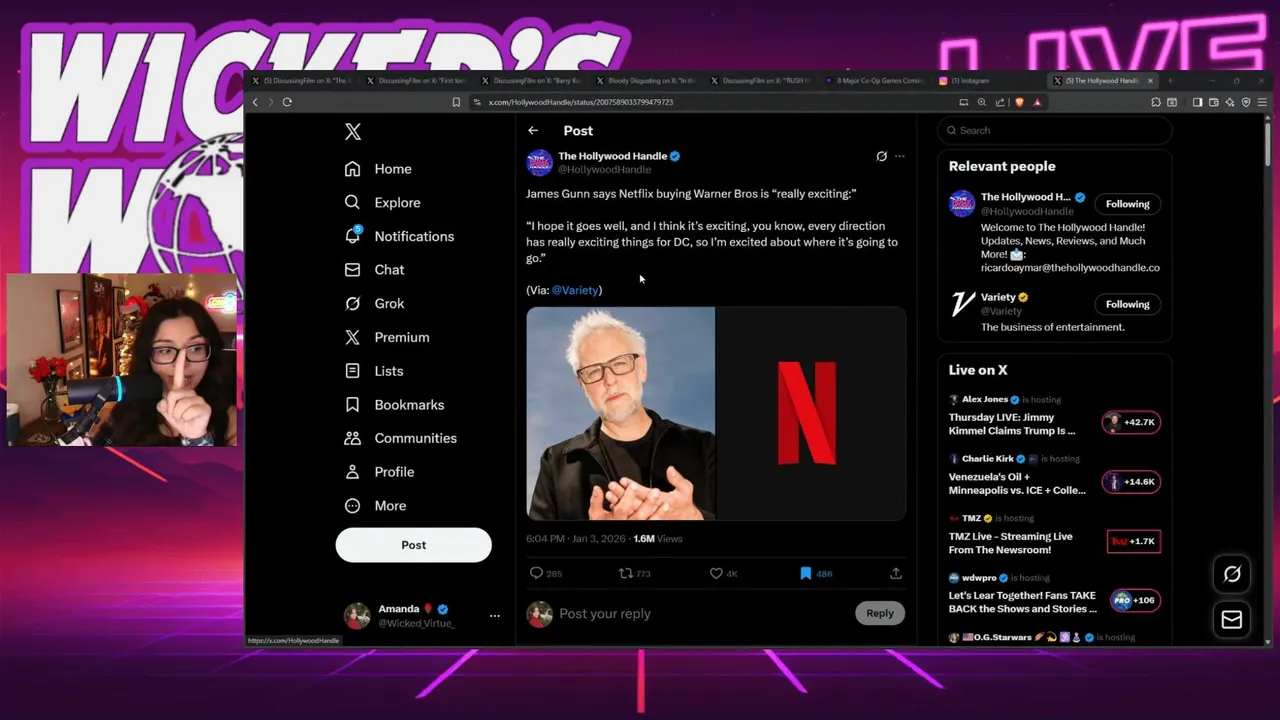Click the Search input field

pyautogui.click(x=1055, y=130)
